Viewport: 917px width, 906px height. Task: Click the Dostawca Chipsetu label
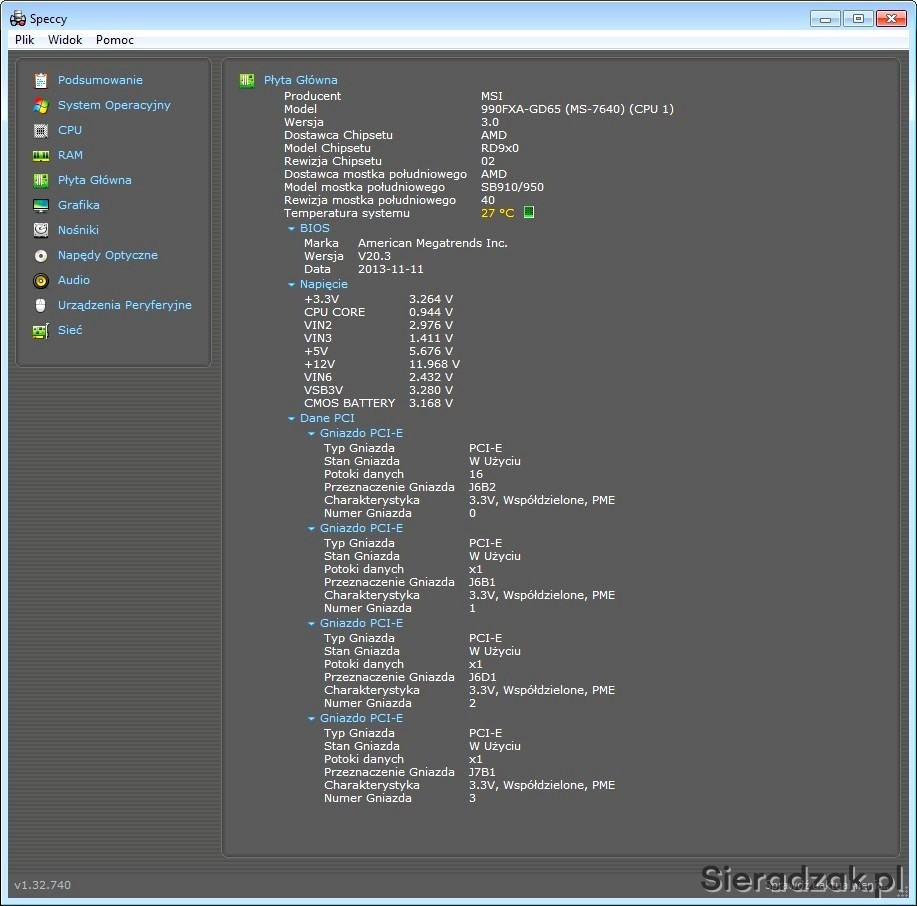(339, 135)
